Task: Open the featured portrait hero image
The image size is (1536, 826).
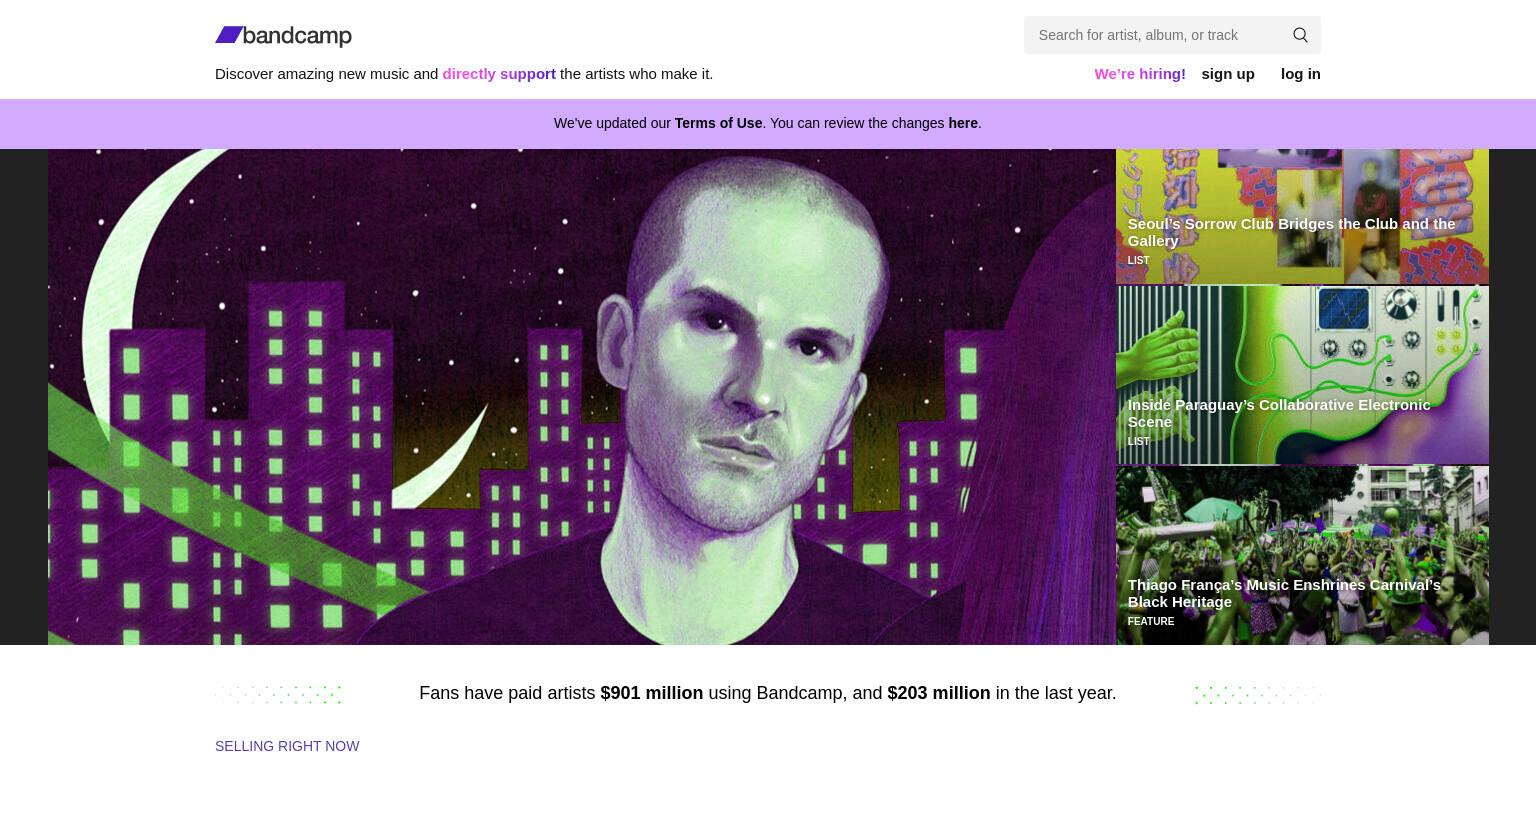Action: click(581, 396)
